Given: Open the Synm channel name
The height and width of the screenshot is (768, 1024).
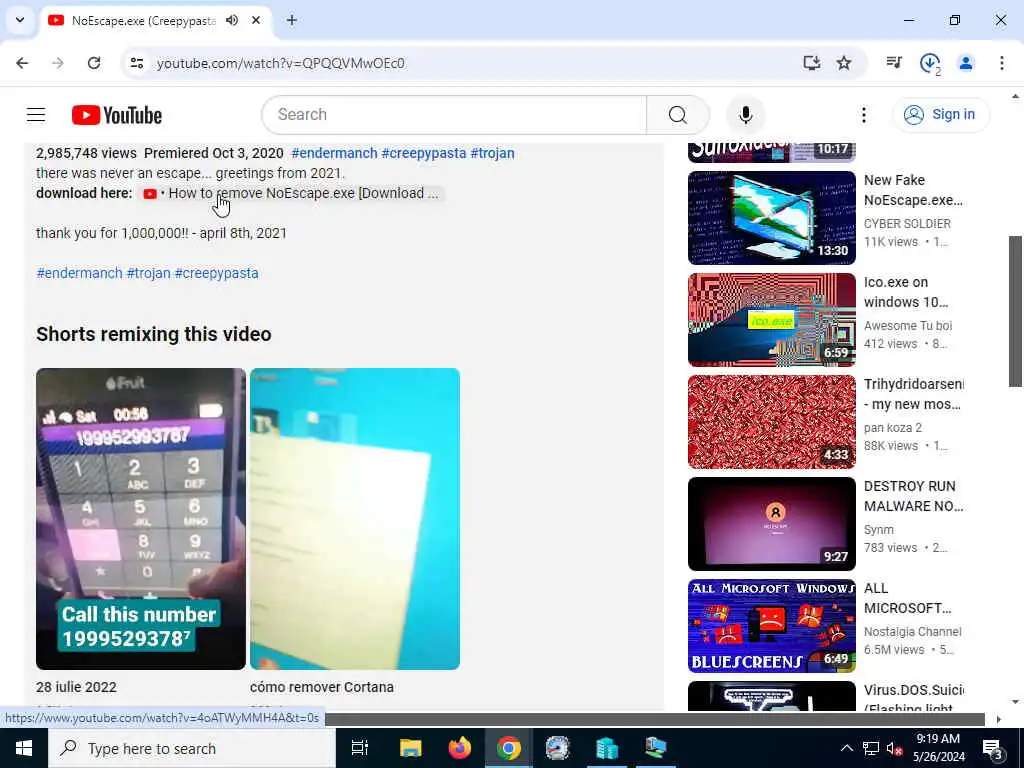Looking at the screenshot, I should point(879,530).
